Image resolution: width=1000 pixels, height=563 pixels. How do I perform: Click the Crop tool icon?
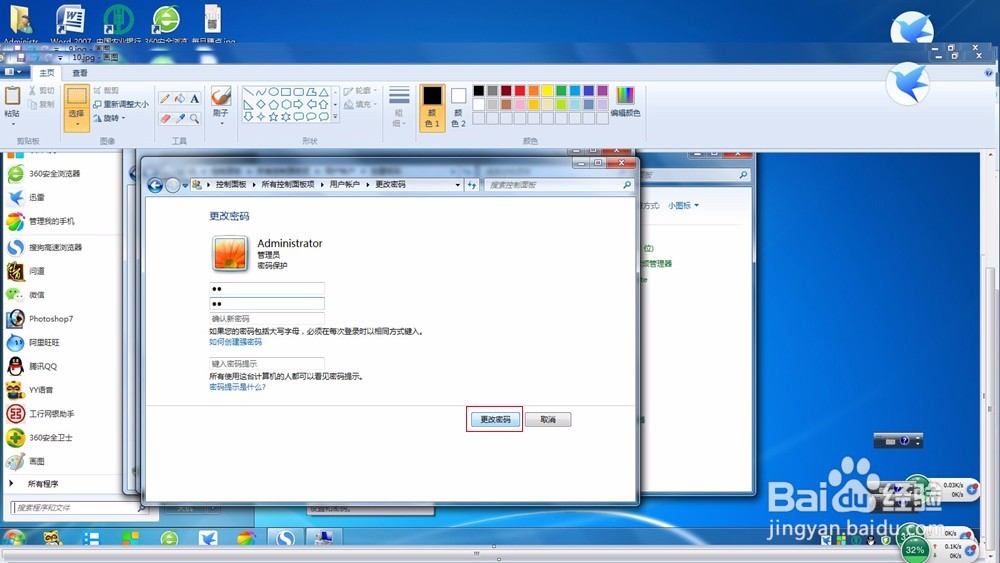pos(97,91)
